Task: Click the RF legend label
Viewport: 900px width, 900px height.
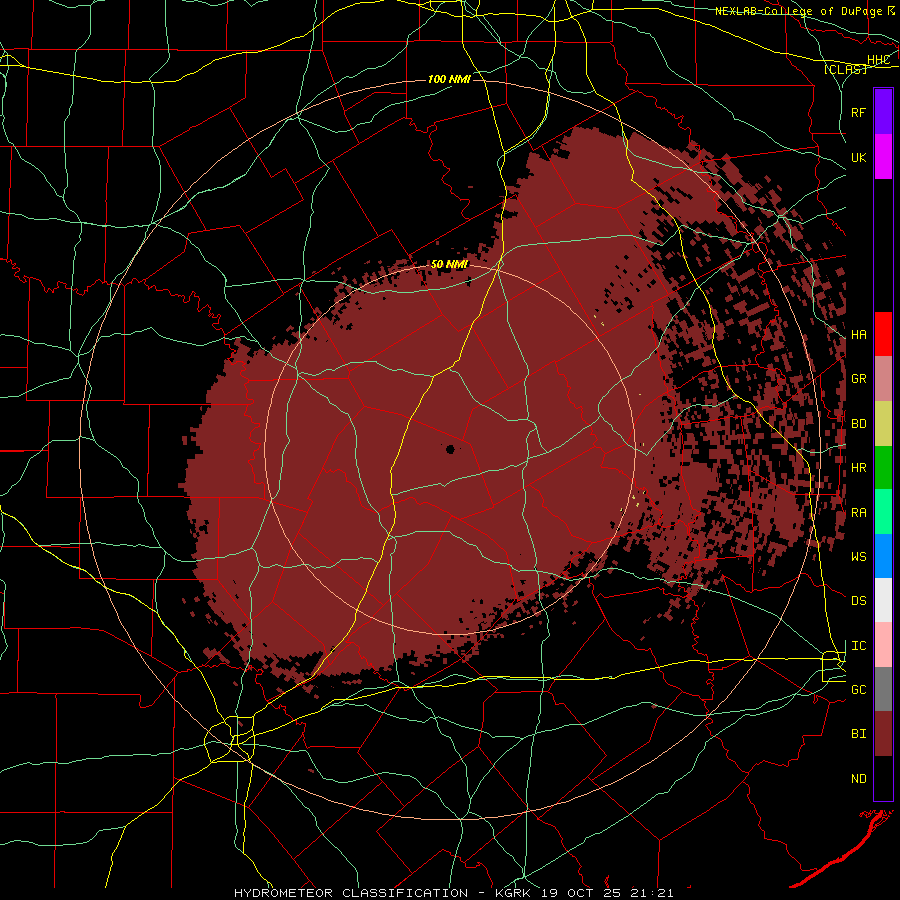Action: click(858, 112)
